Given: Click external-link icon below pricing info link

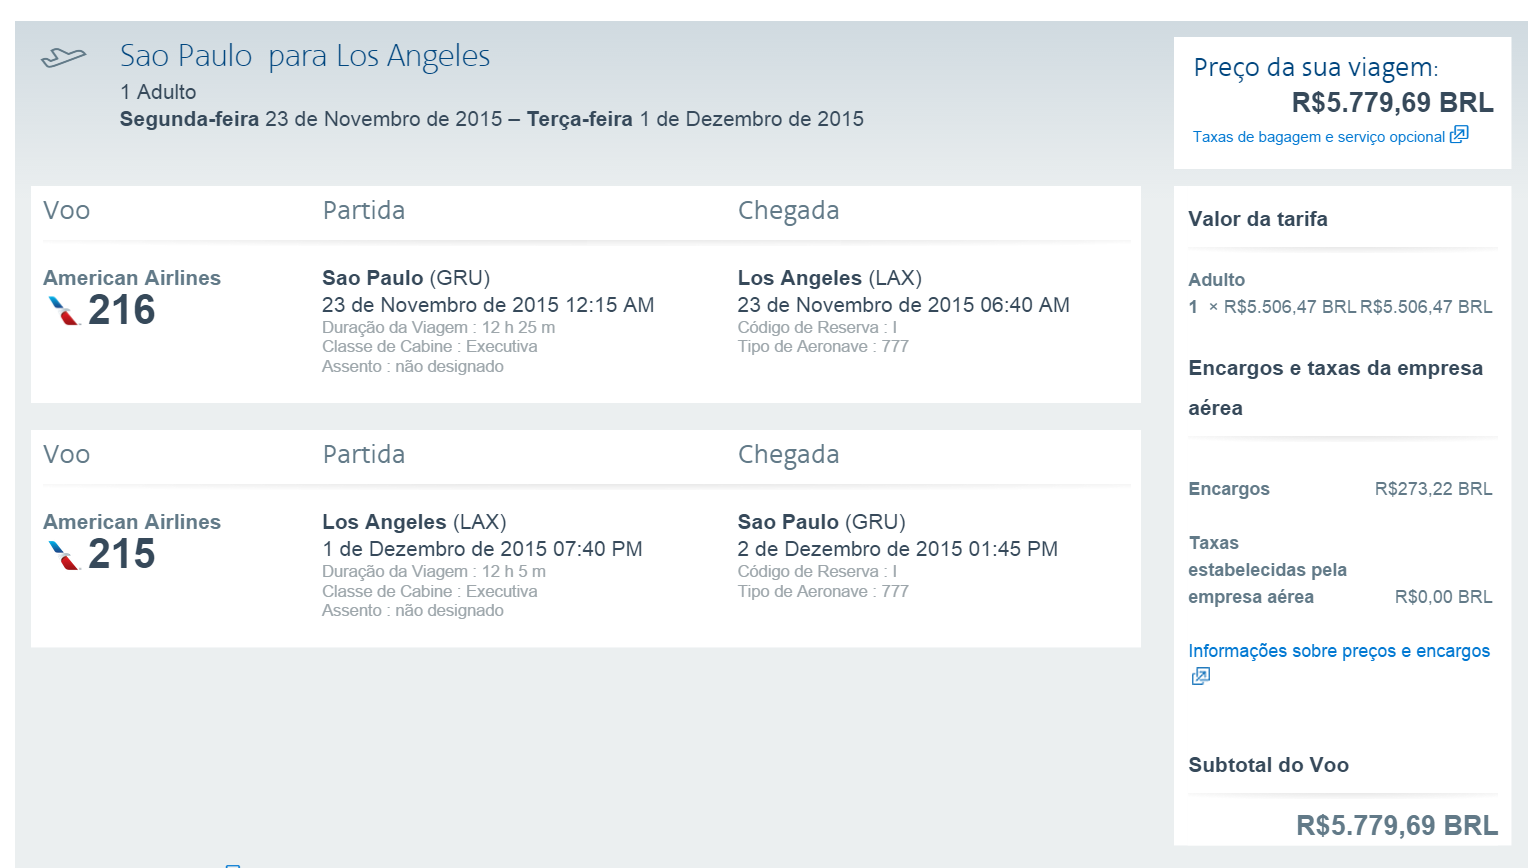Looking at the screenshot, I should (1201, 676).
